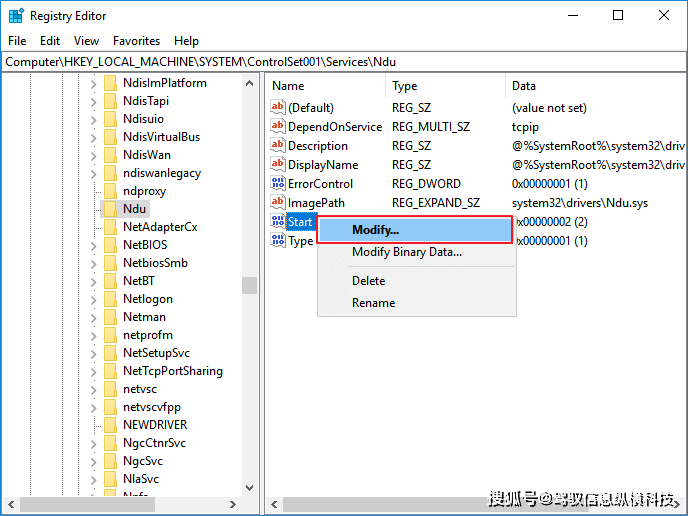
Task: Click the tree pane vertical scrollbar thumb
Action: pyautogui.click(x=249, y=285)
